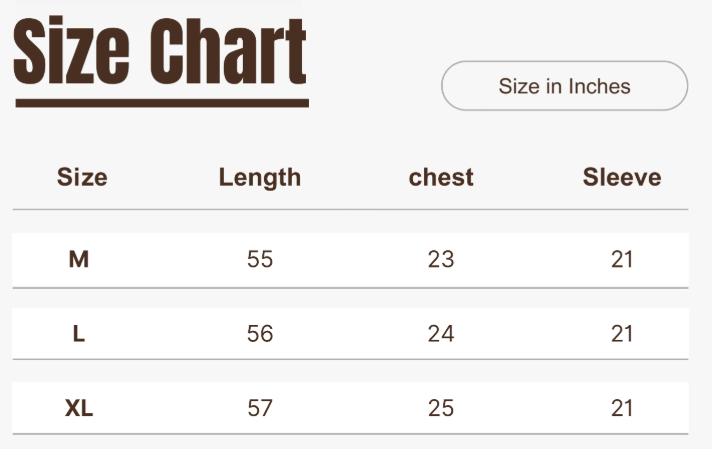
Task: Click the chest value 25 for XL
Action: click(x=441, y=408)
